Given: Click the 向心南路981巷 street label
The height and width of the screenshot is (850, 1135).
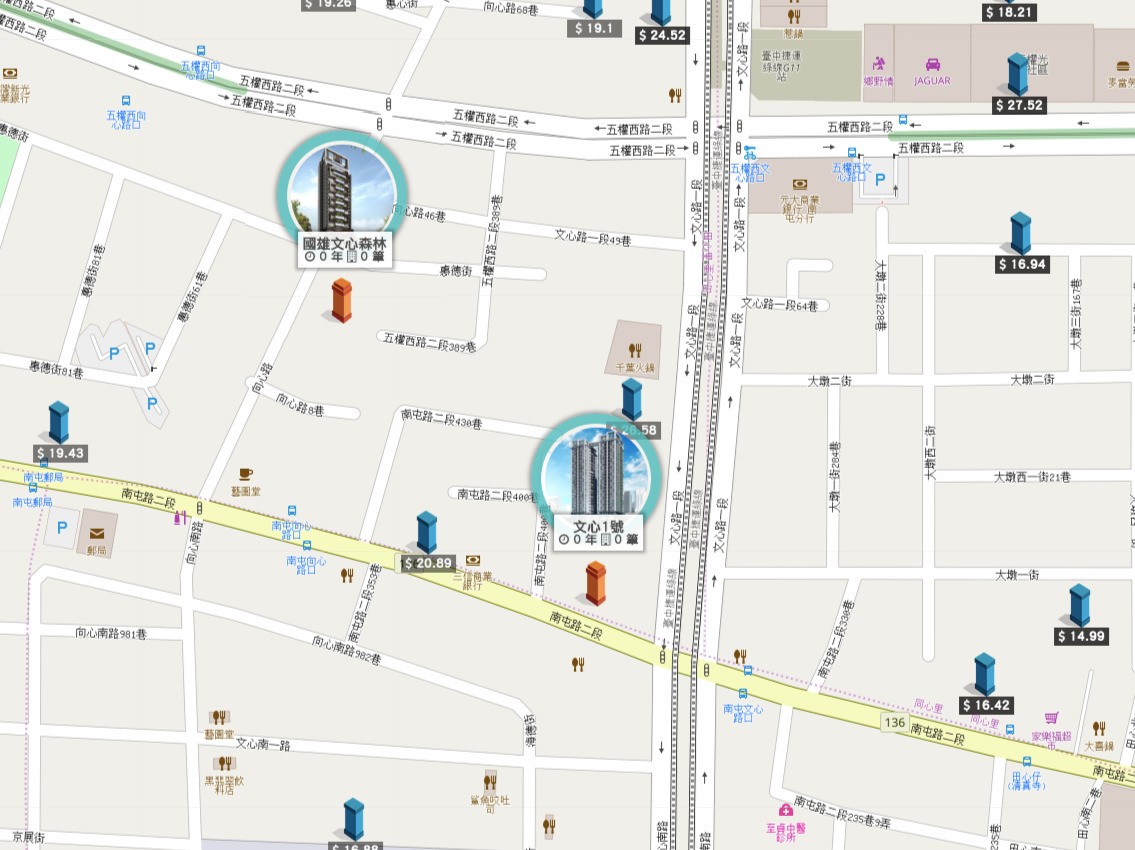Looking at the screenshot, I should coord(111,634).
